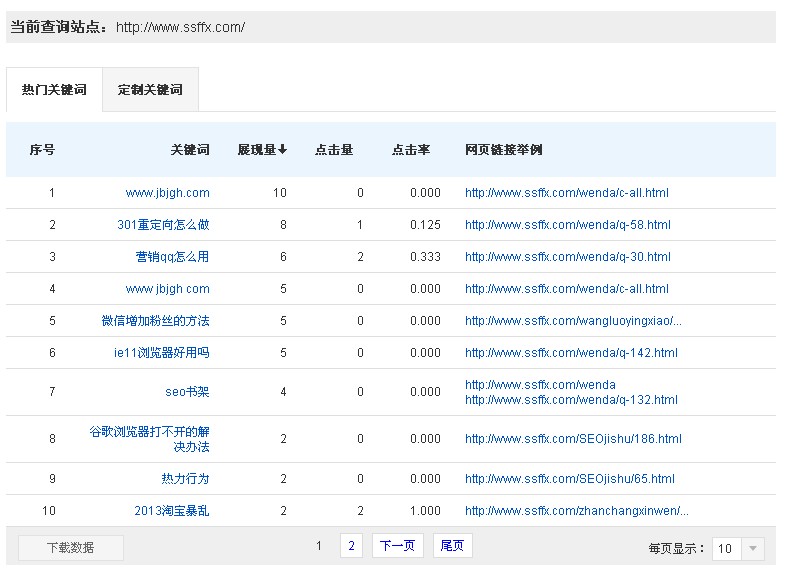Click impressions value 4 for seo书架
This screenshot has width=797, height=584.
tap(284, 392)
